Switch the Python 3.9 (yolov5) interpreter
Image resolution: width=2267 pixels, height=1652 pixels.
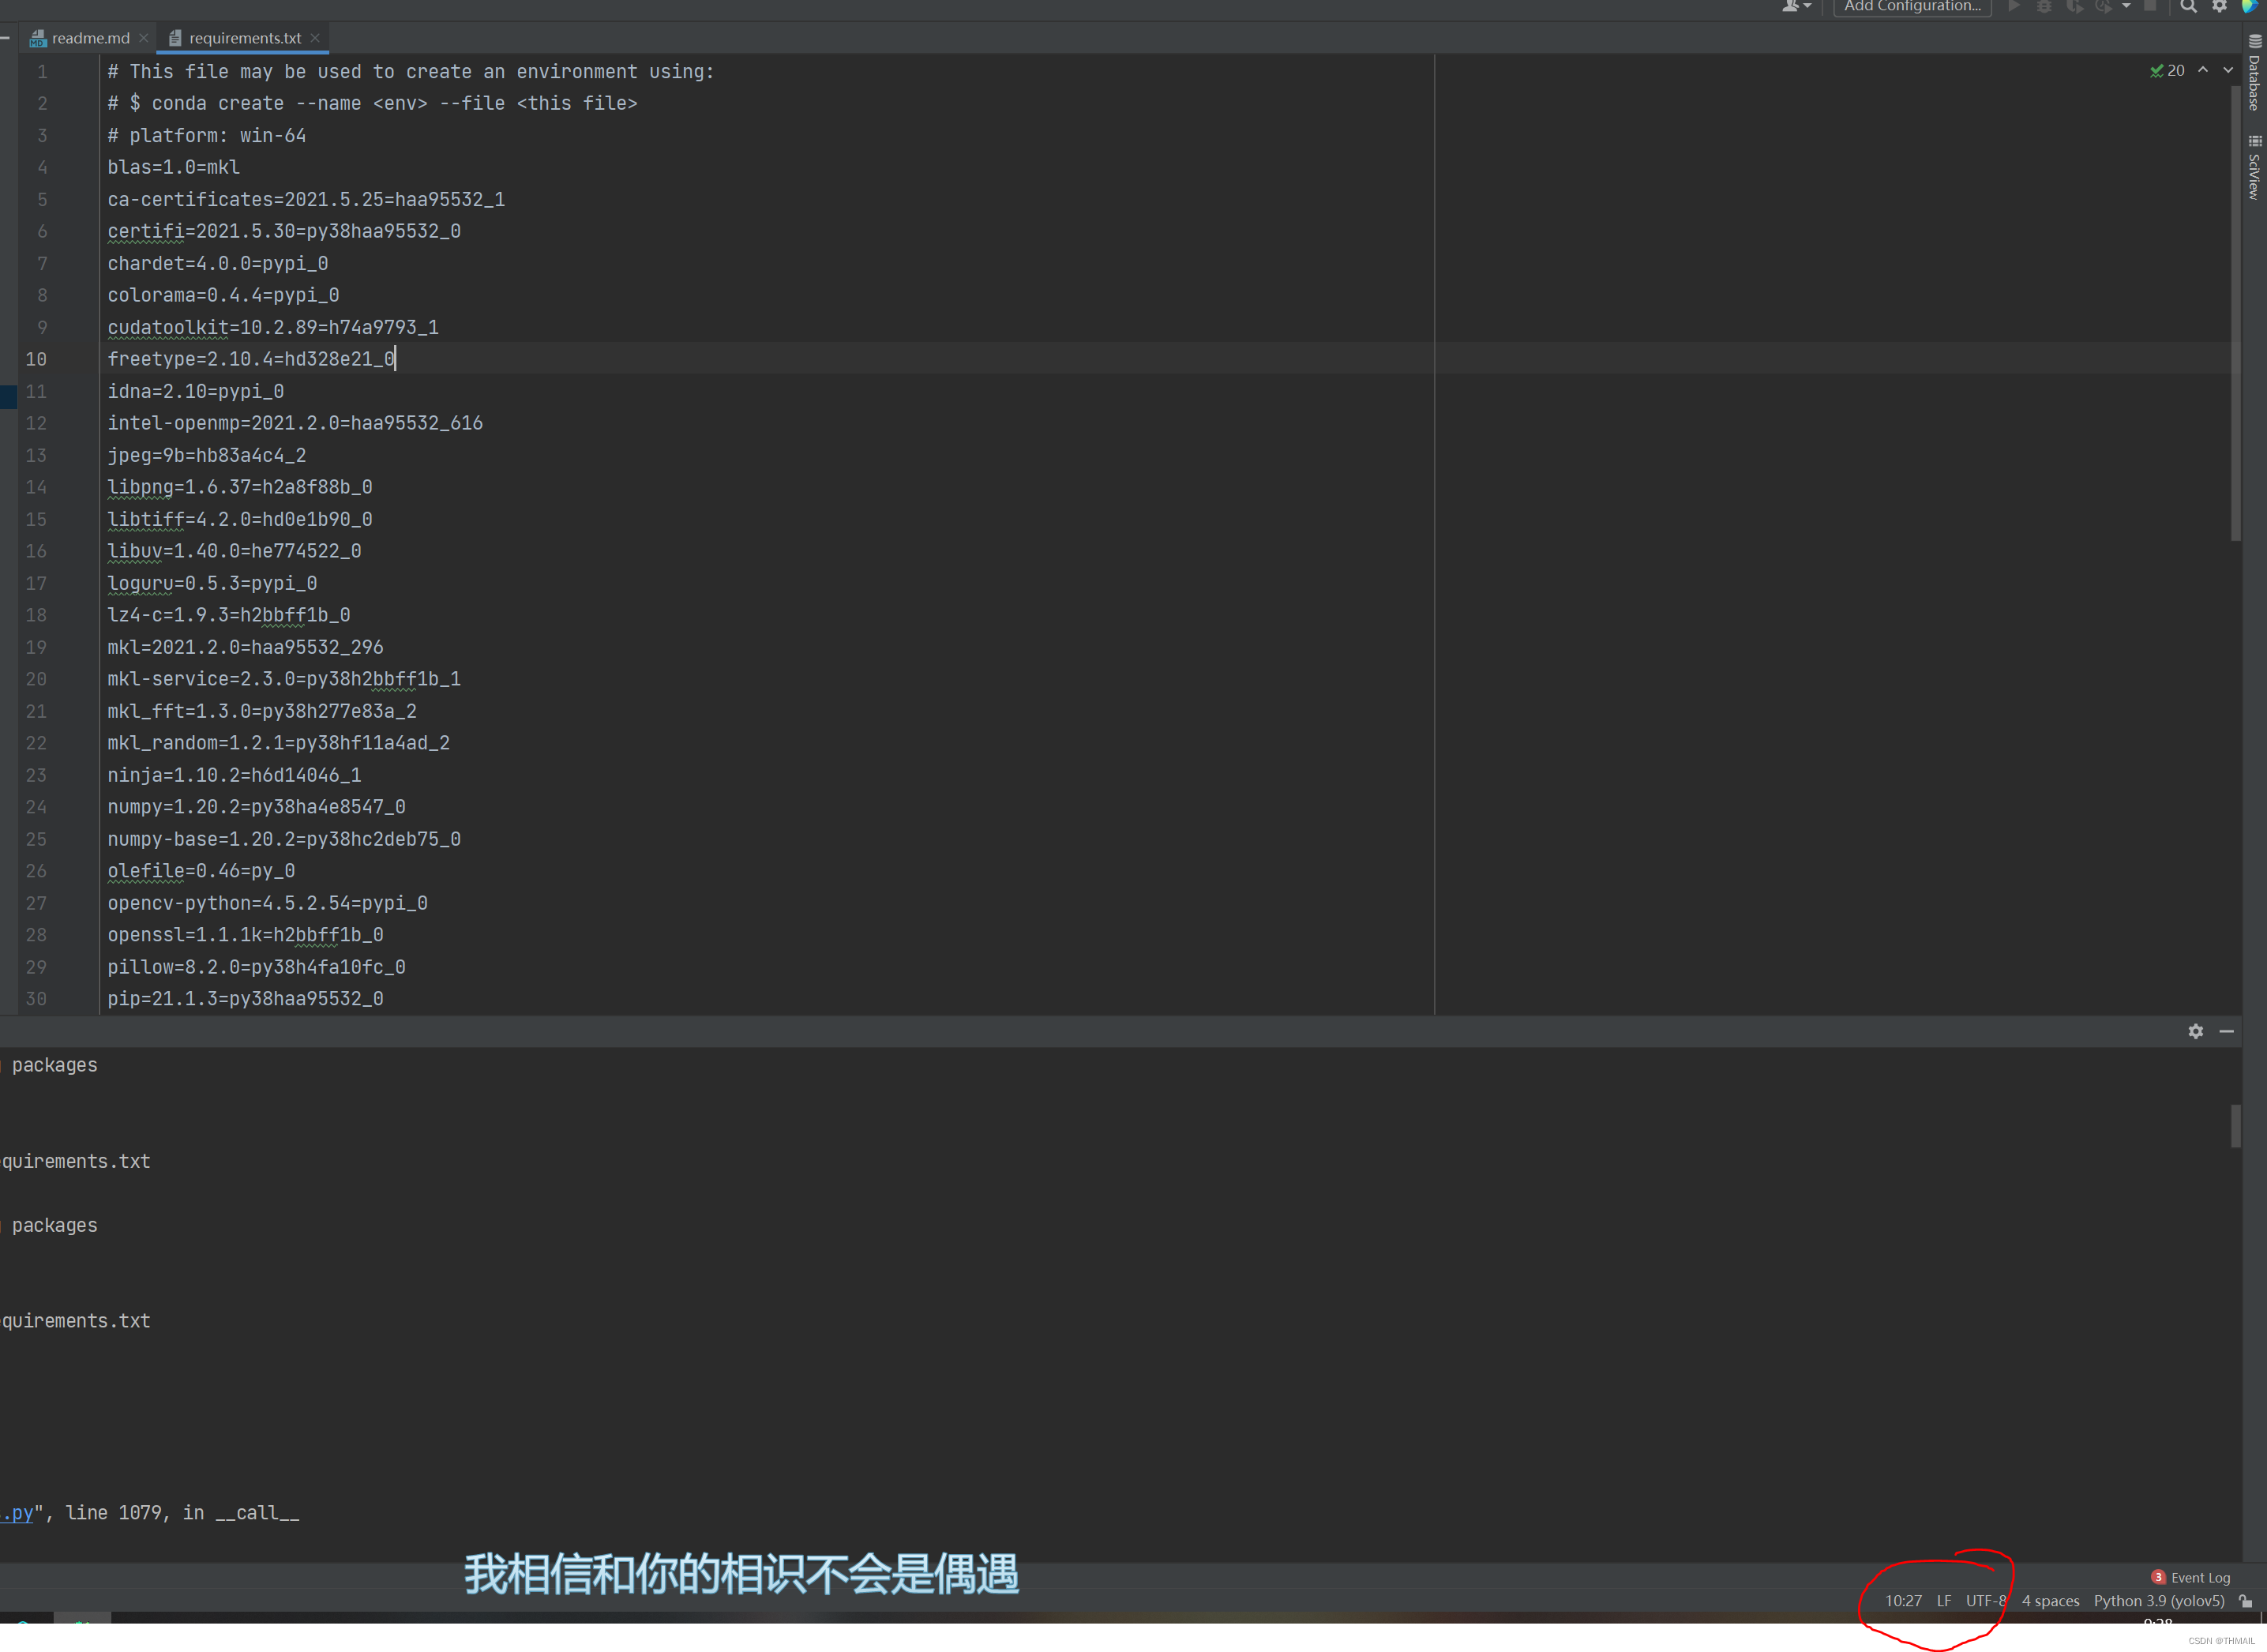click(2159, 1601)
